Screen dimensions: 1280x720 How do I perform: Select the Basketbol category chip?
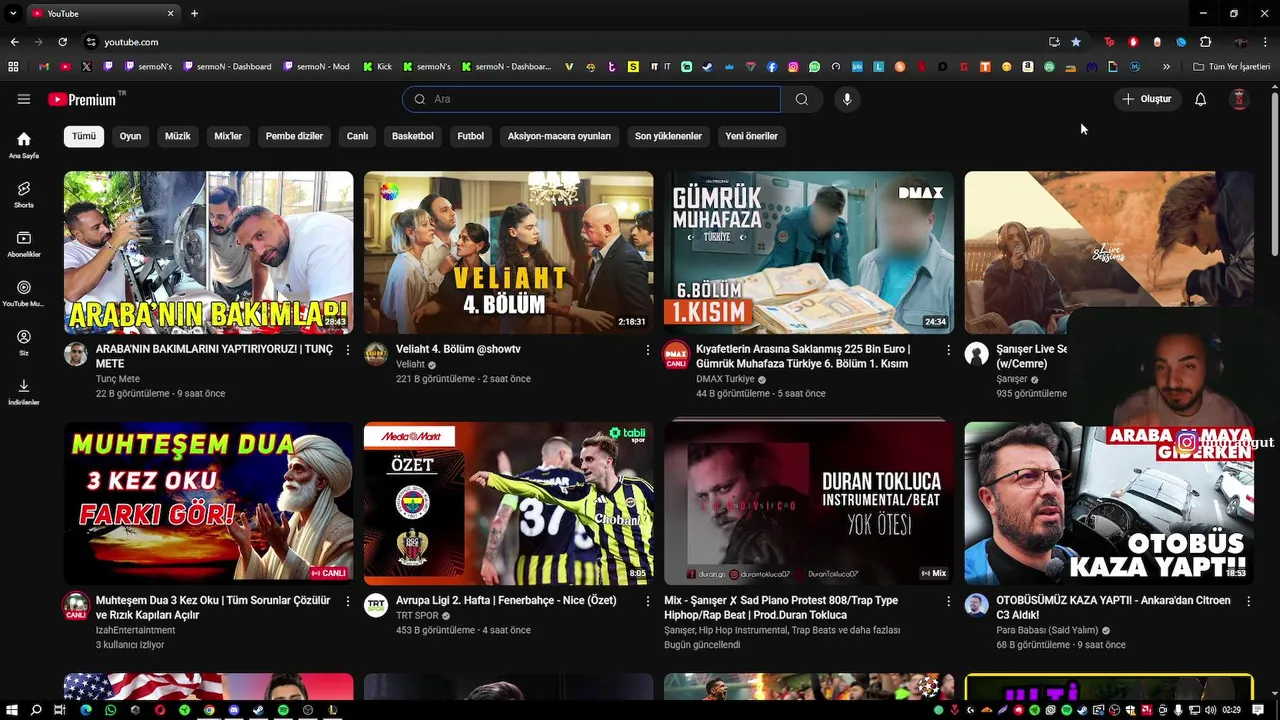click(413, 136)
